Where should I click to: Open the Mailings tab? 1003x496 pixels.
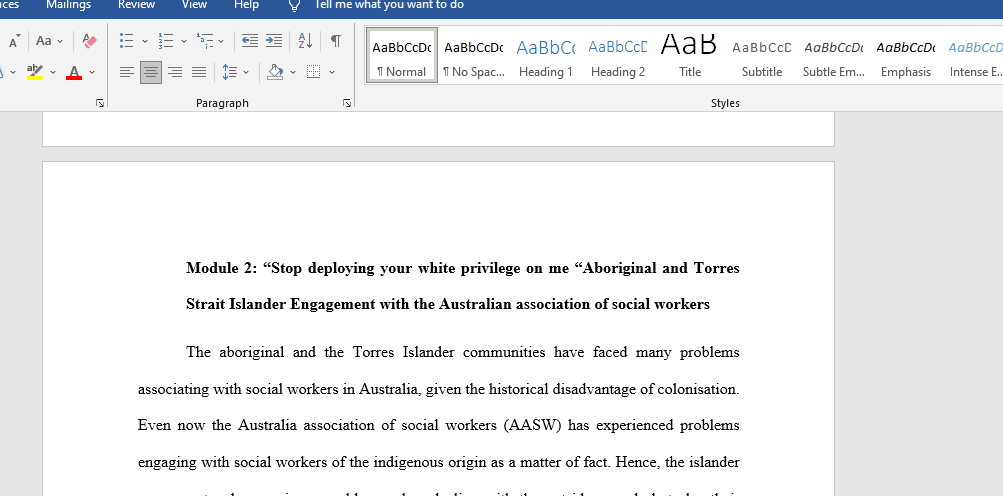68,5
